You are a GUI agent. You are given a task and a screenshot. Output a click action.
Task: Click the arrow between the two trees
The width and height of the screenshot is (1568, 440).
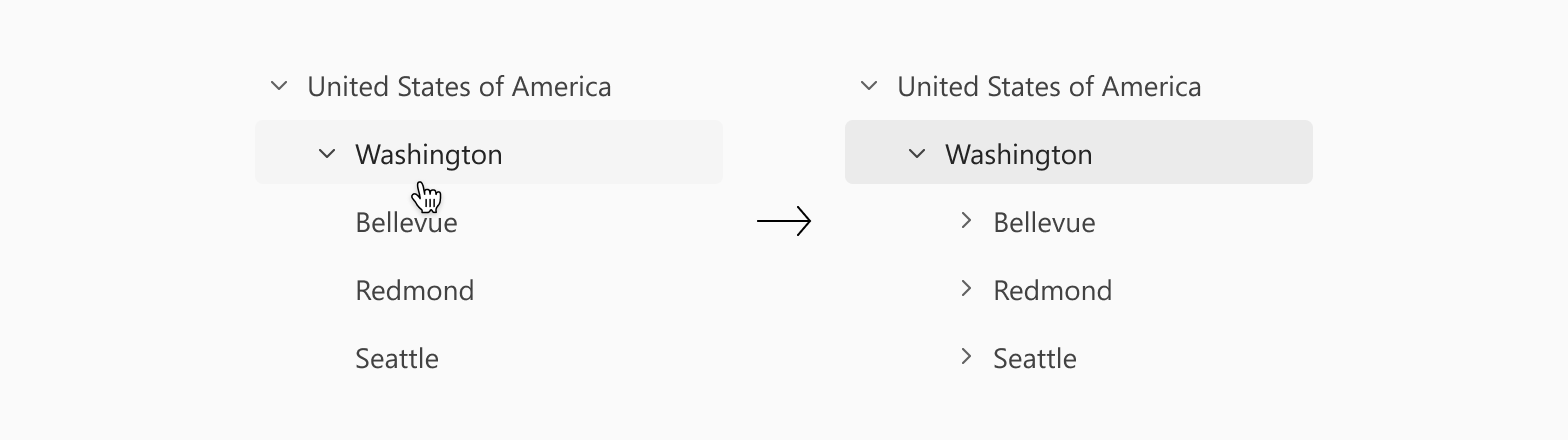[x=784, y=221]
